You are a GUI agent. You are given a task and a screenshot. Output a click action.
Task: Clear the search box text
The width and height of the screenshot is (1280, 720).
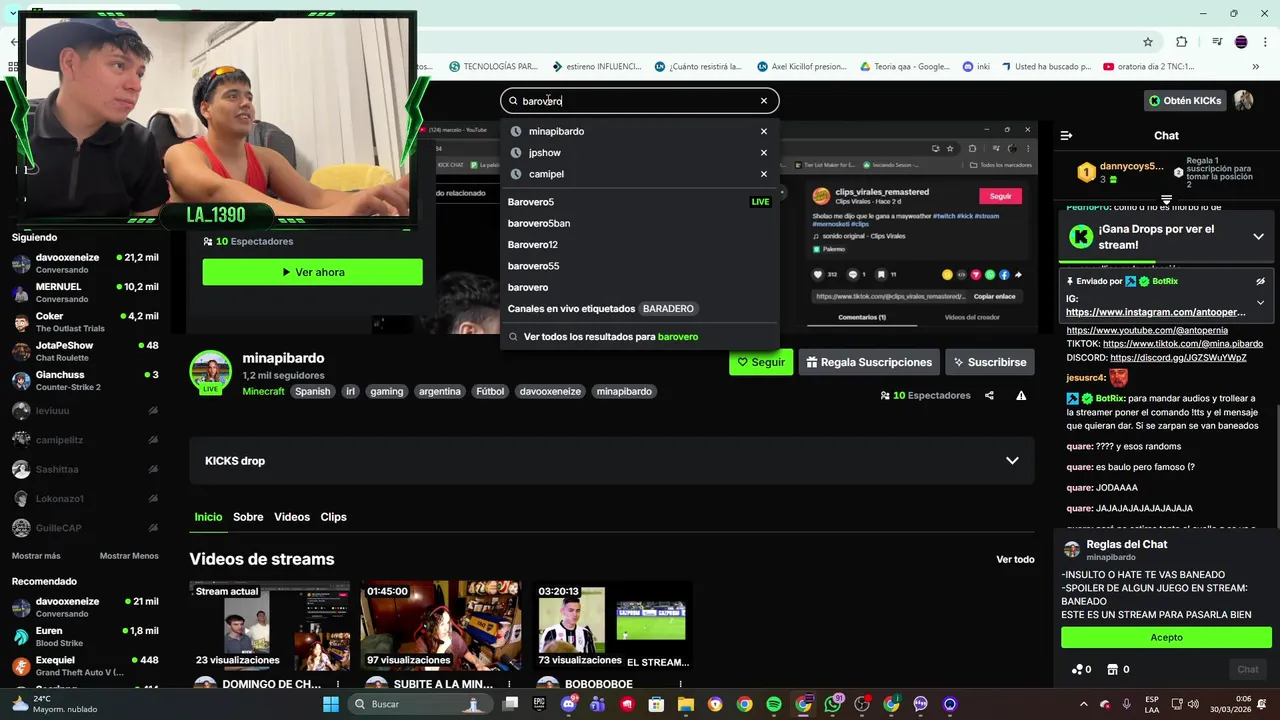point(764,101)
